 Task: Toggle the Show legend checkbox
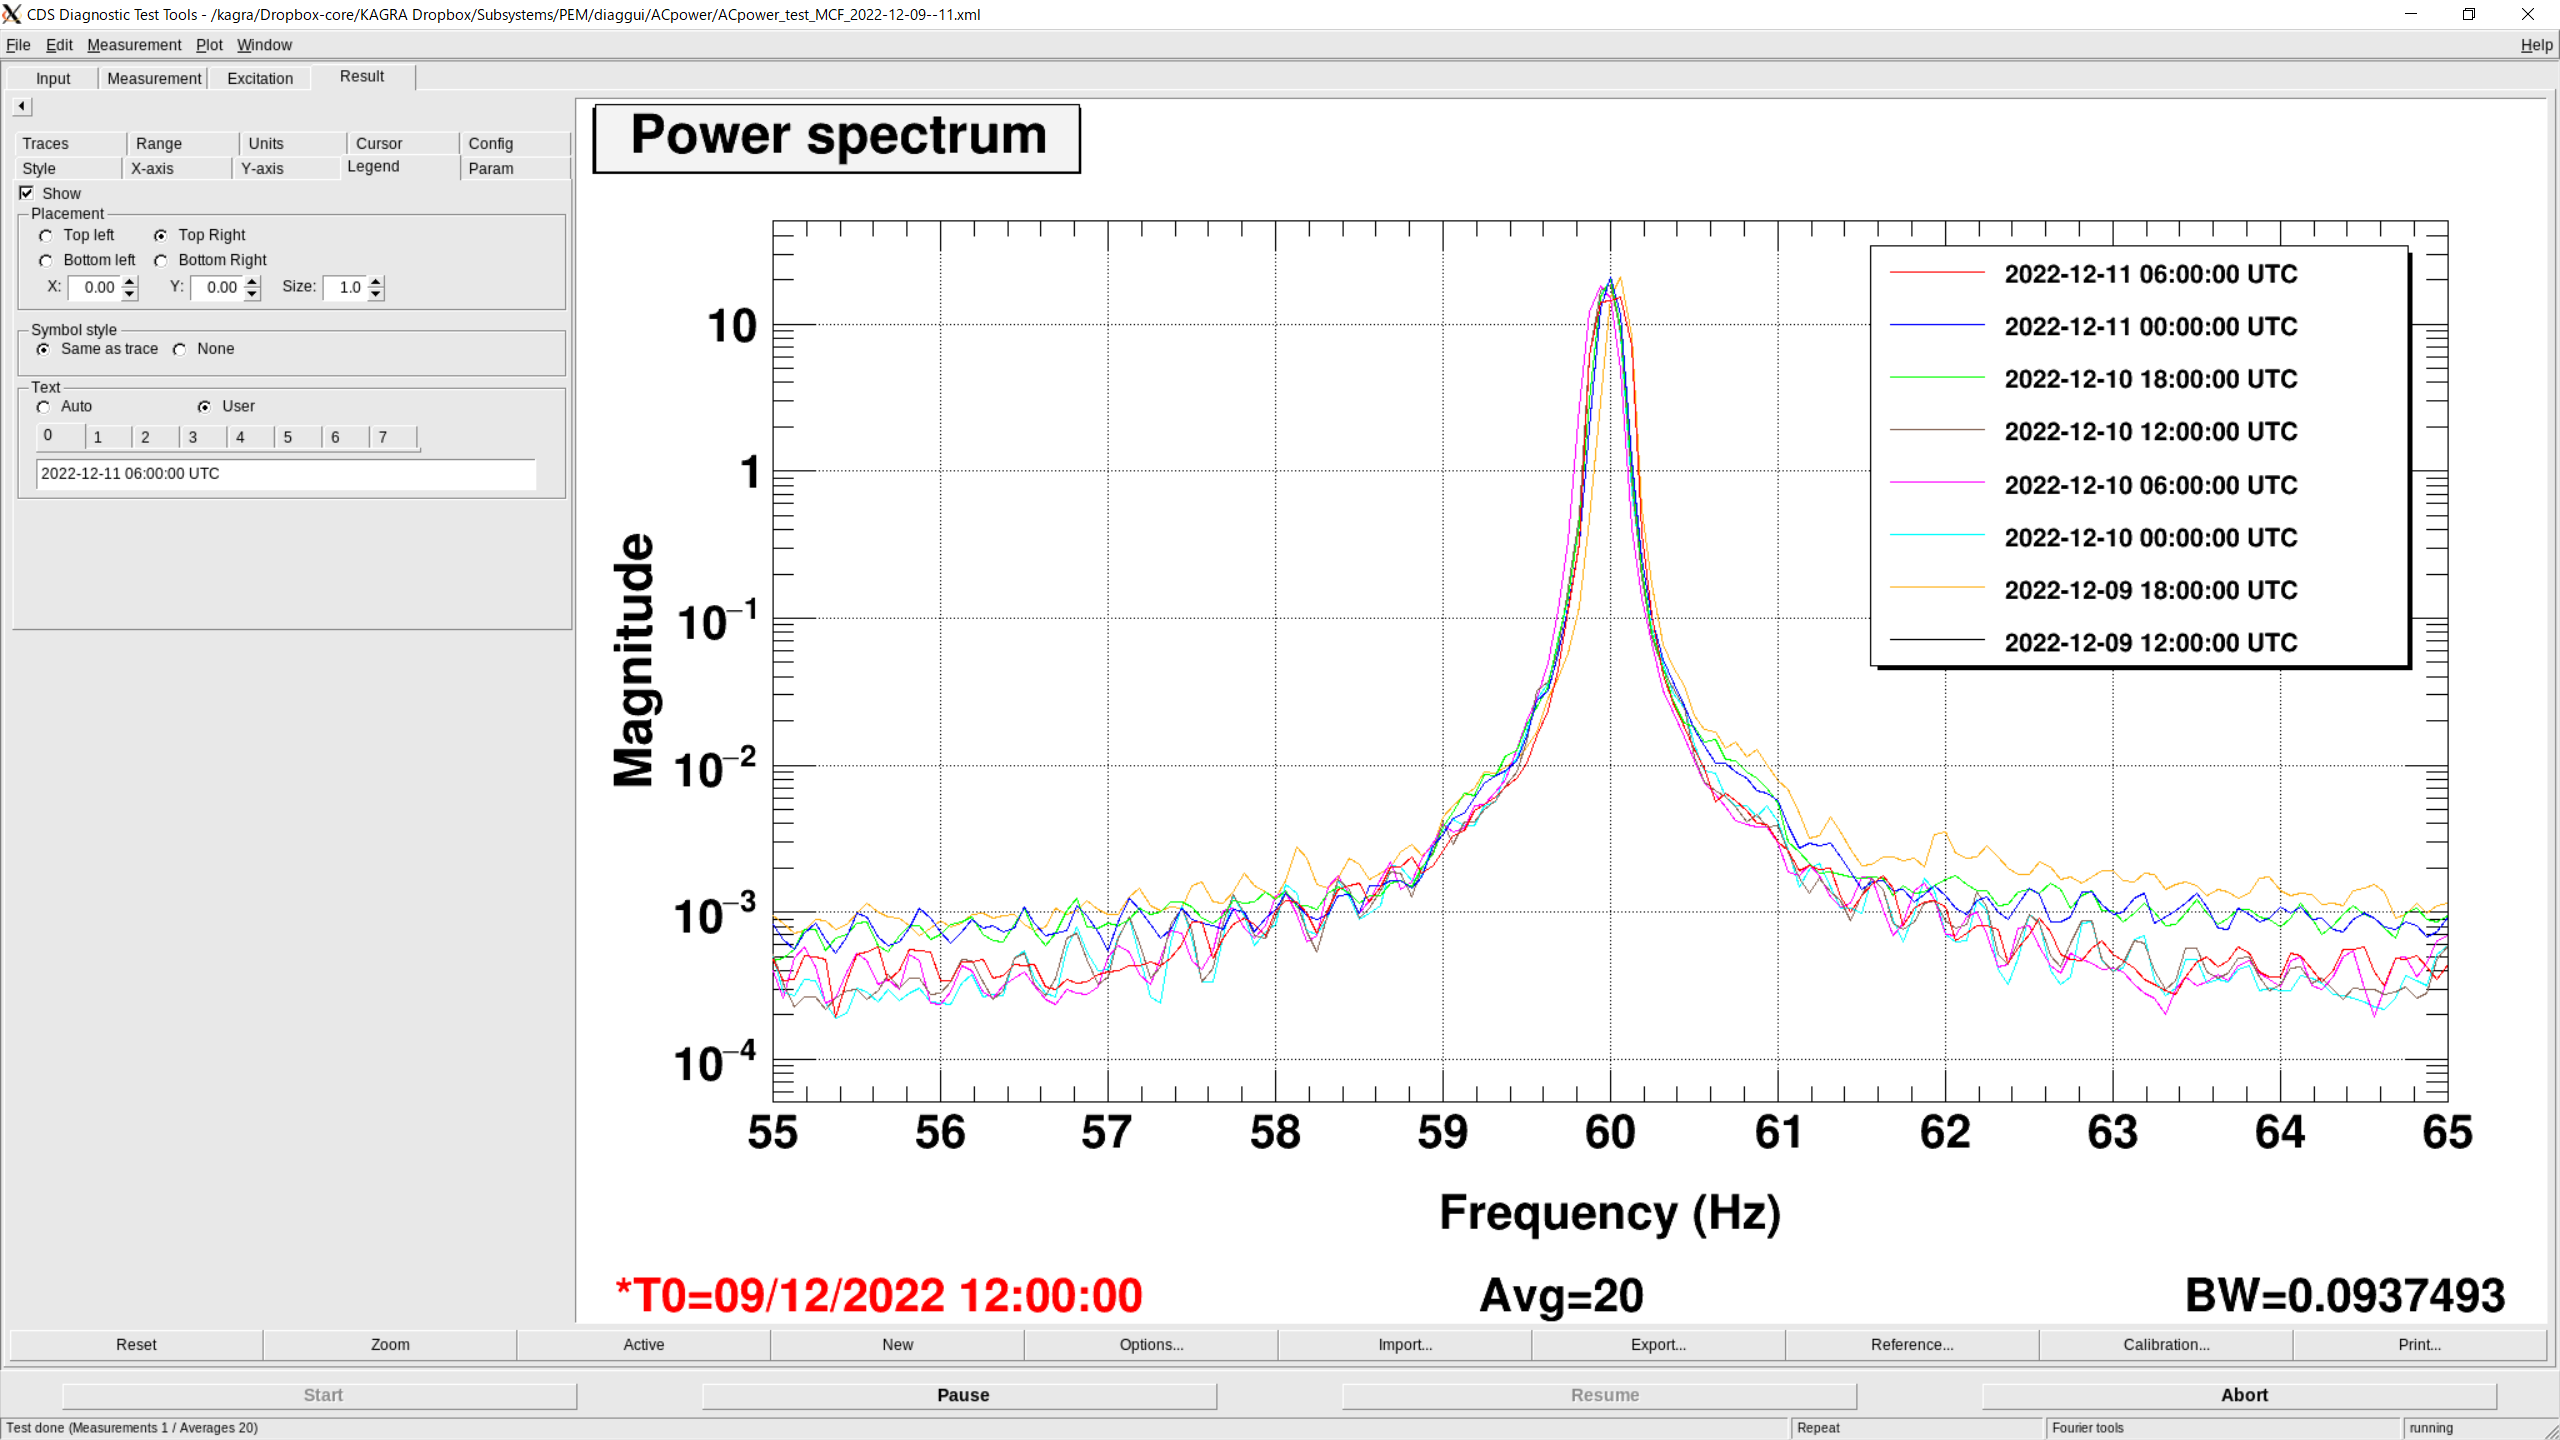[x=27, y=193]
